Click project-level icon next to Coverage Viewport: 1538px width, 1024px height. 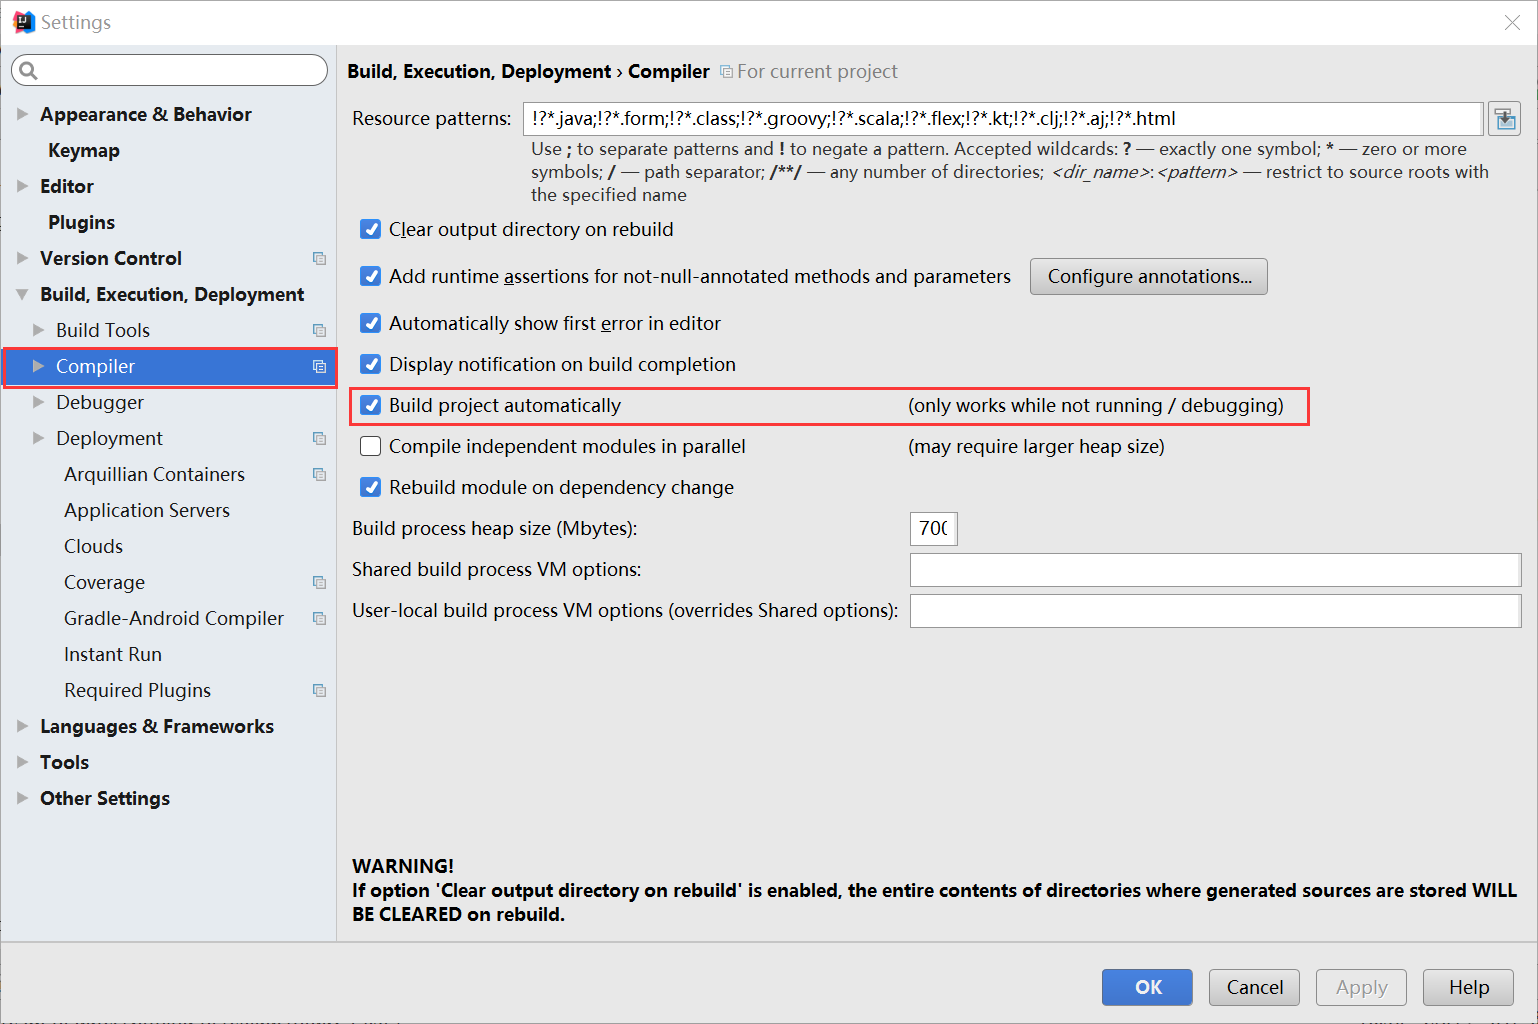pos(319,582)
